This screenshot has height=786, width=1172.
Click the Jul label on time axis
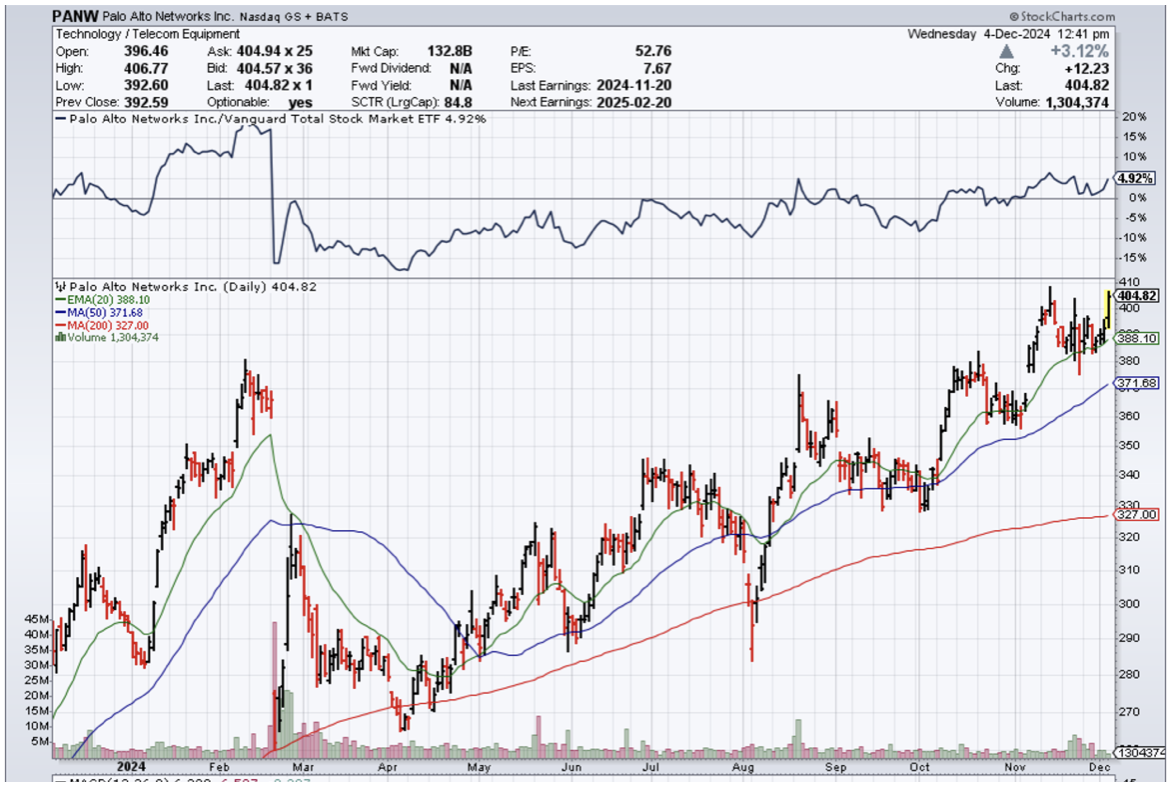[x=651, y=767]
